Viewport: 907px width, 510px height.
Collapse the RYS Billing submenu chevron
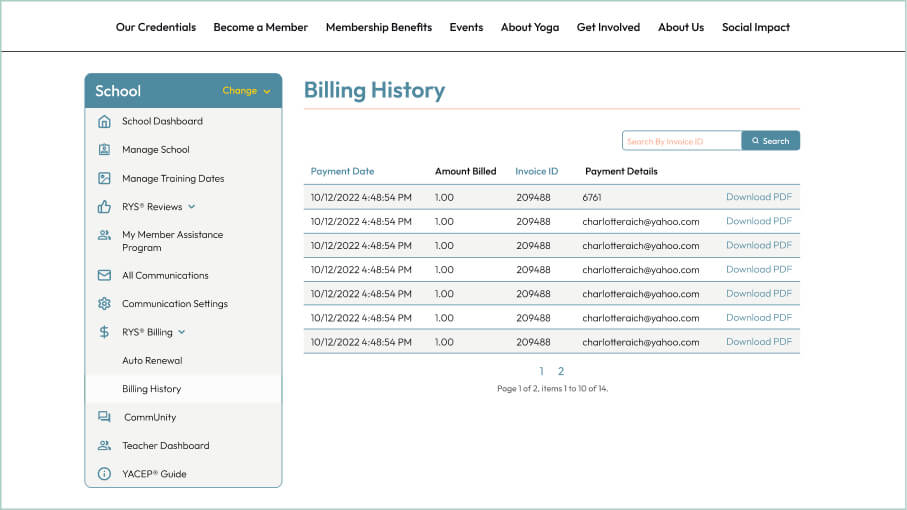(x=182, y=332)
